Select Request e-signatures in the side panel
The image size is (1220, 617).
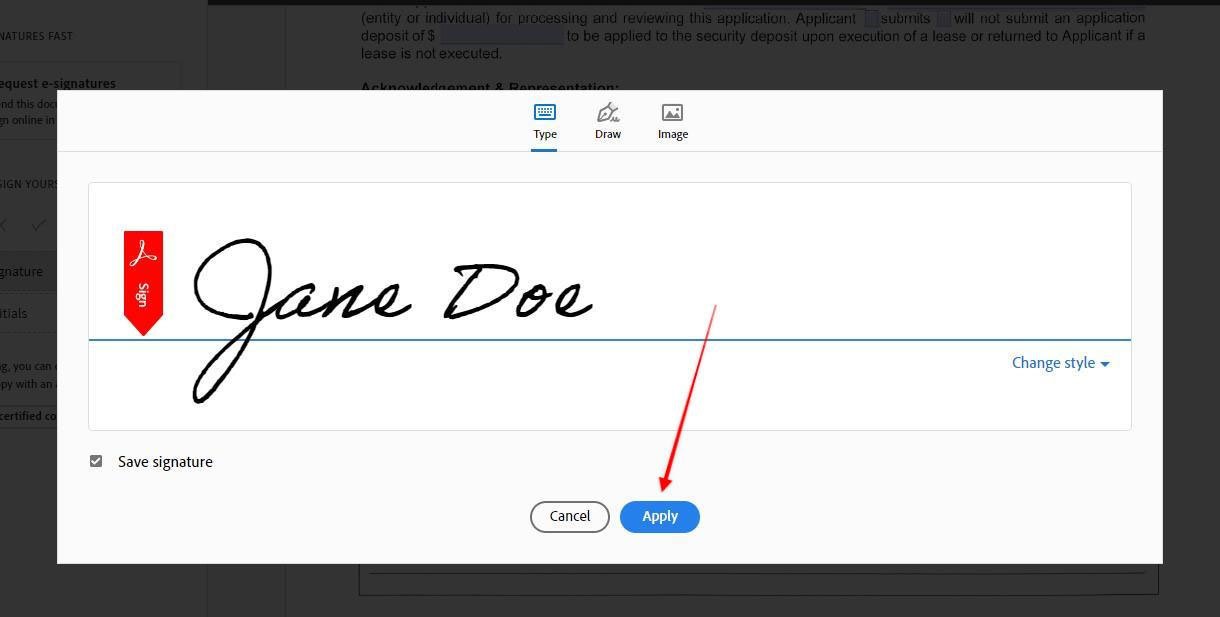click(58, 84)
